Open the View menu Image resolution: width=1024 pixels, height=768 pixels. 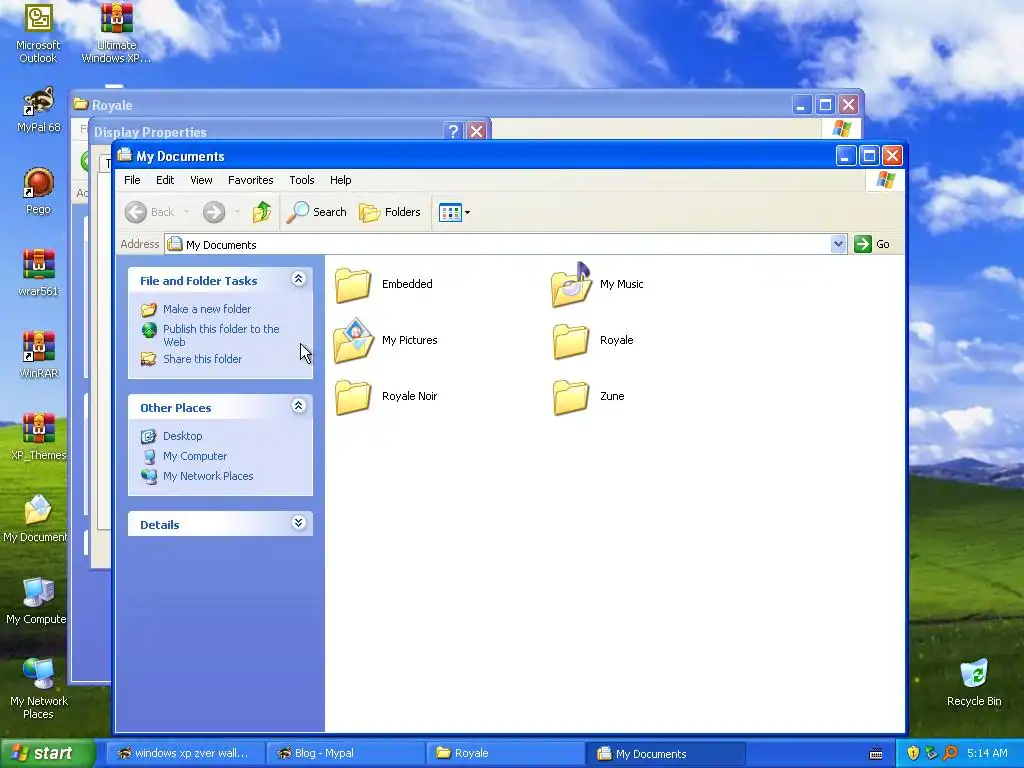201,180
